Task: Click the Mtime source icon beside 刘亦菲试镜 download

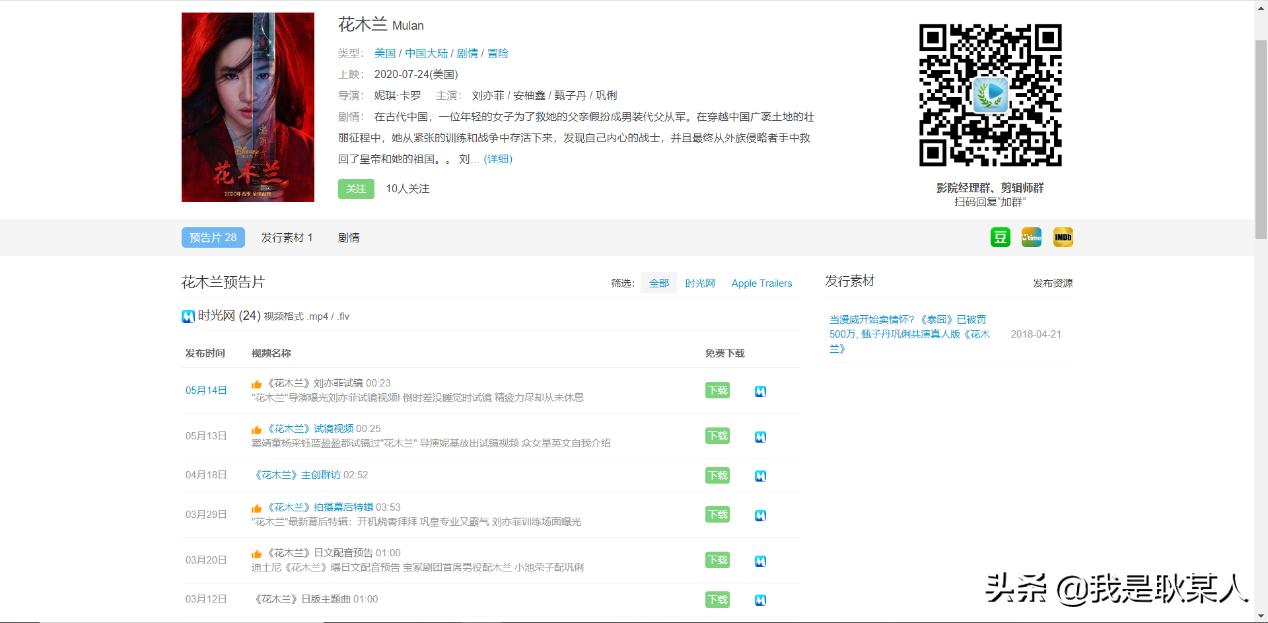Action: (x=761, y=390)
